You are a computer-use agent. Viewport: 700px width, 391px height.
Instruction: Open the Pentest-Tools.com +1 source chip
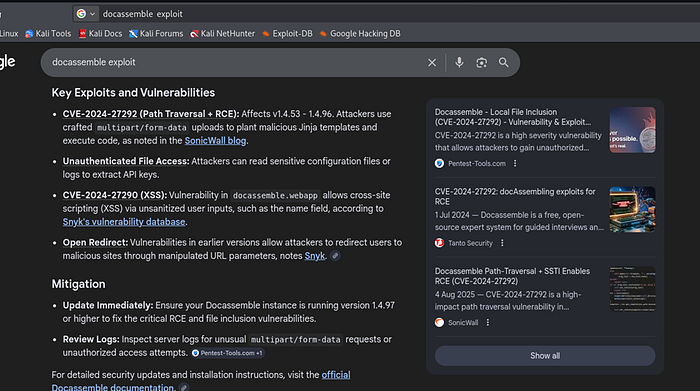pos(228,353)
